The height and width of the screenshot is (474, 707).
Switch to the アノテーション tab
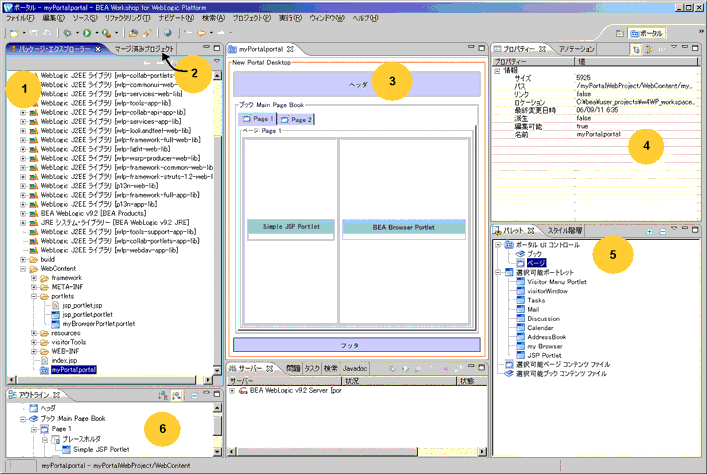(x=577, y=49)
